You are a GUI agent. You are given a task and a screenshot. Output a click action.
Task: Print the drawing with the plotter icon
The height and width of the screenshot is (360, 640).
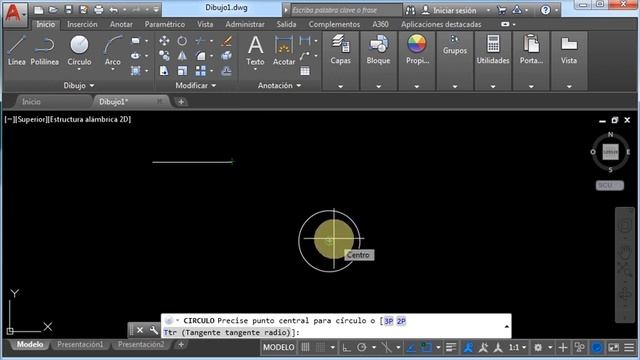pos(99,10)
